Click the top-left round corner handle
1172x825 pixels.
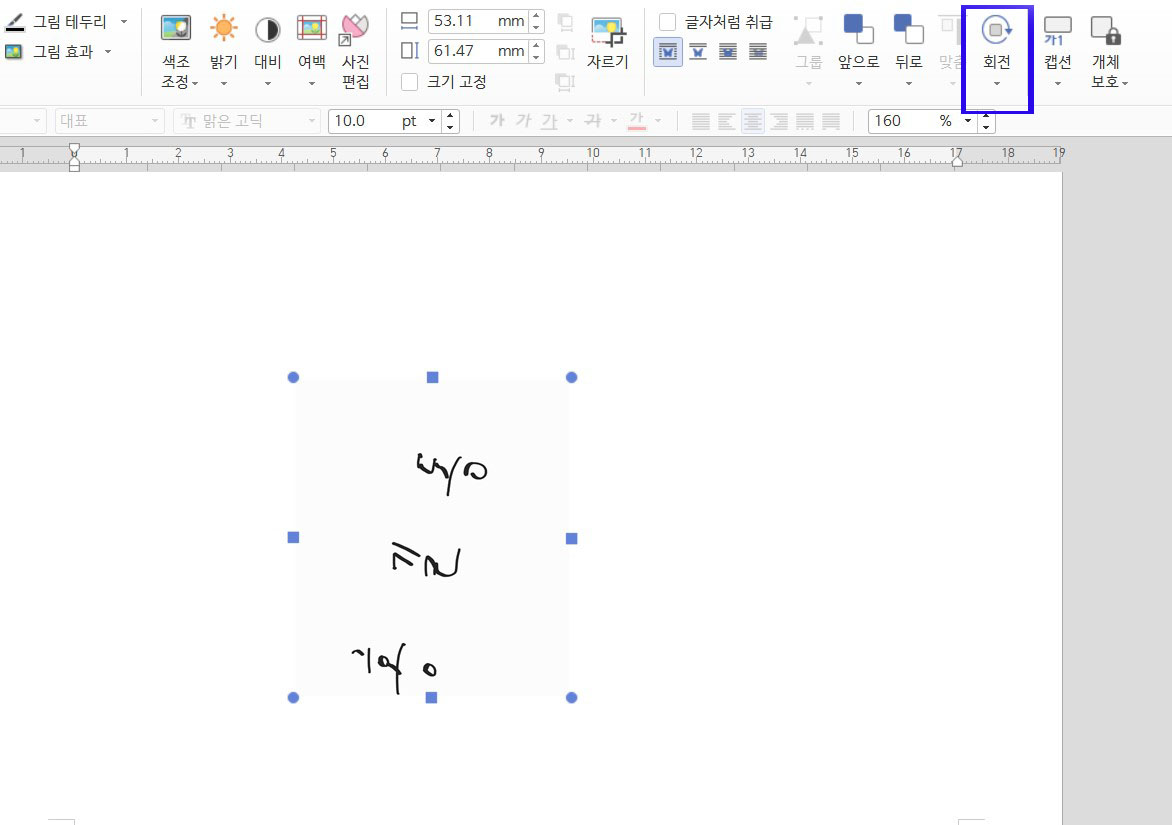click(x=293, y=377)
